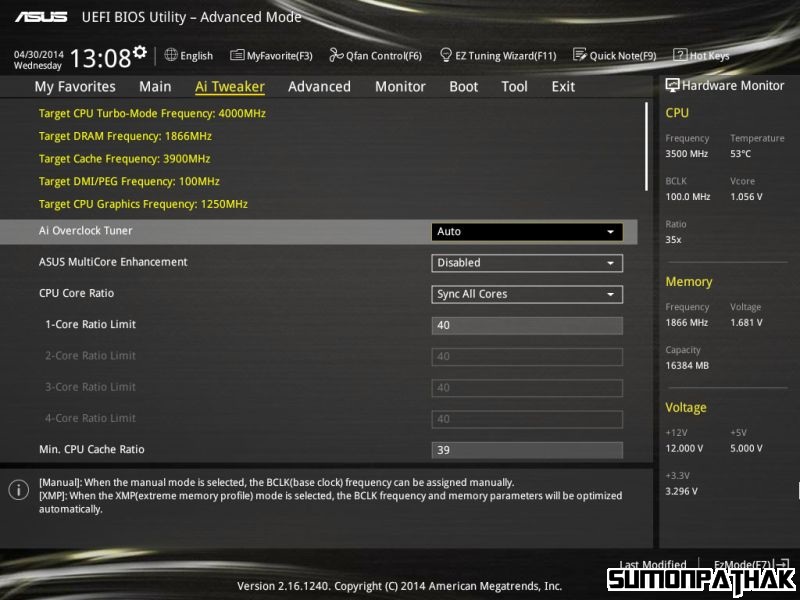Open the Advanced tab

tap(319, 87)
